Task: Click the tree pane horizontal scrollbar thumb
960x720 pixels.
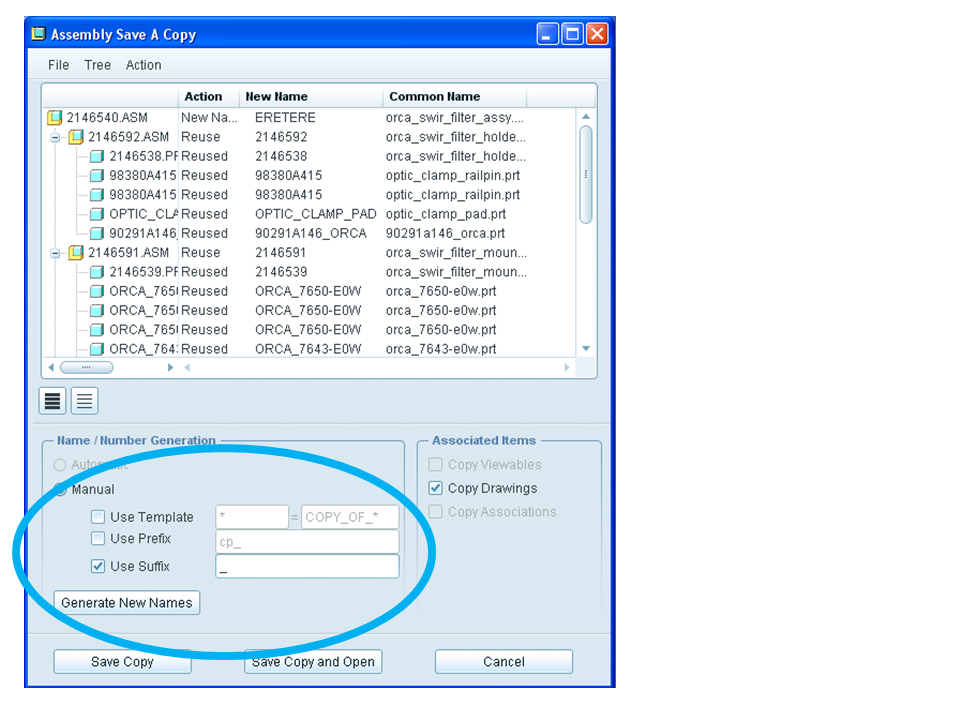Action: (86, 367)
